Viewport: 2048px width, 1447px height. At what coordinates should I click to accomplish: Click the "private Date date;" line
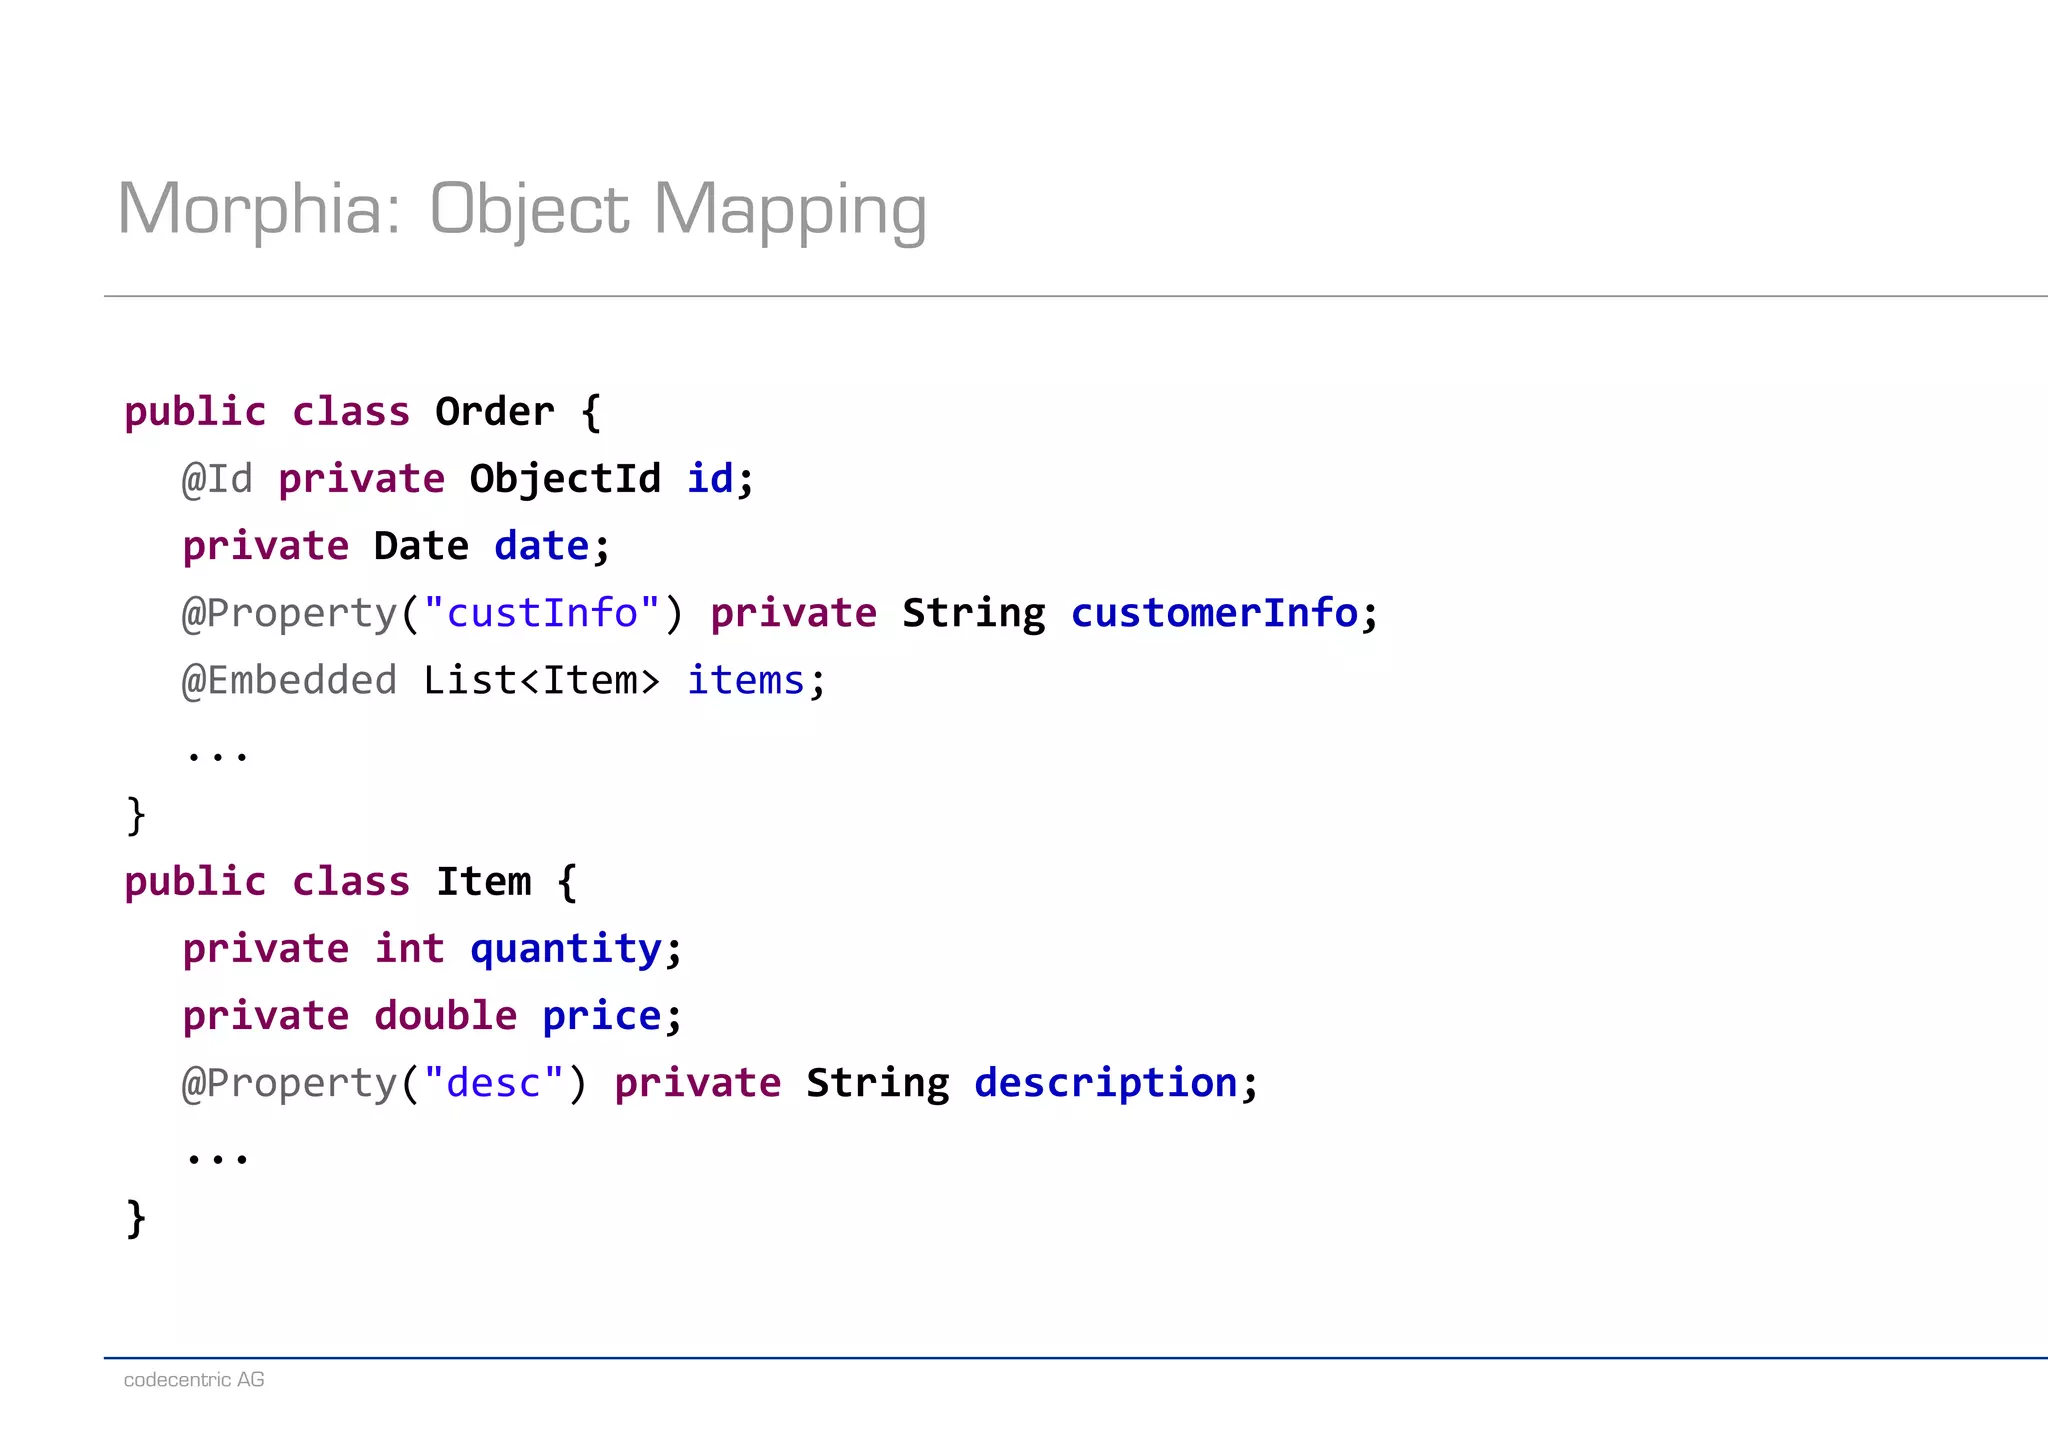point(396,546)
